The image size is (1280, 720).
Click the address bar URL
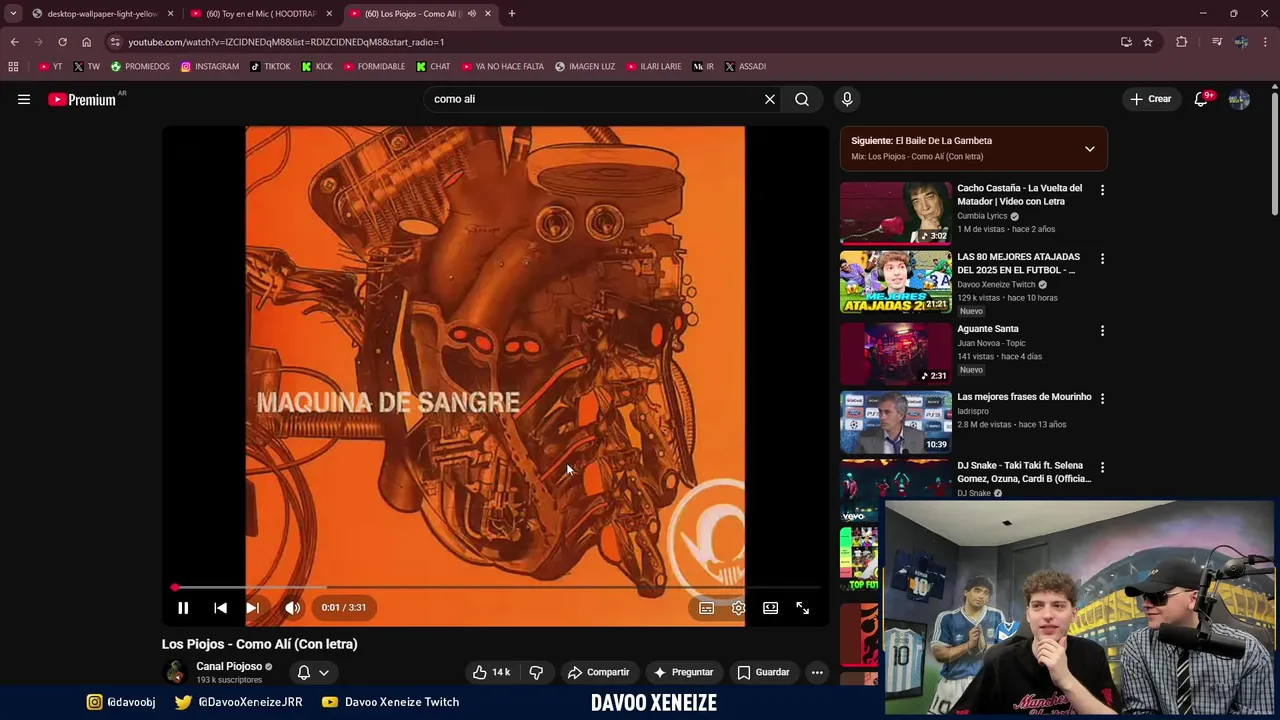tap(286, 42)
